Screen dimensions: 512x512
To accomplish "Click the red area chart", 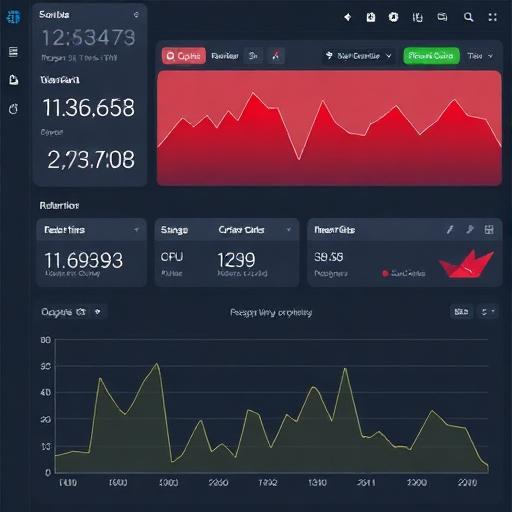I will [x=329, y=128].
